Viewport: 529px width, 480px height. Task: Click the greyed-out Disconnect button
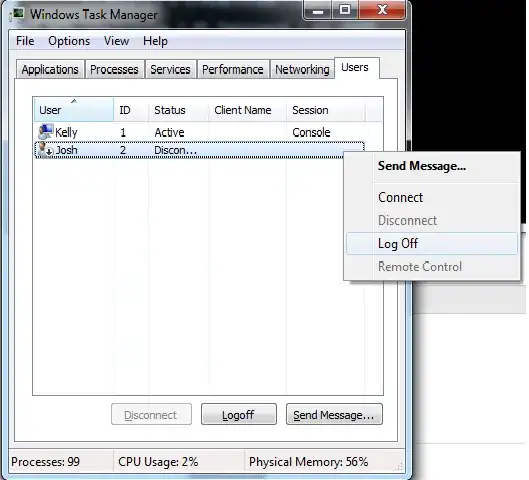(151, 414)
